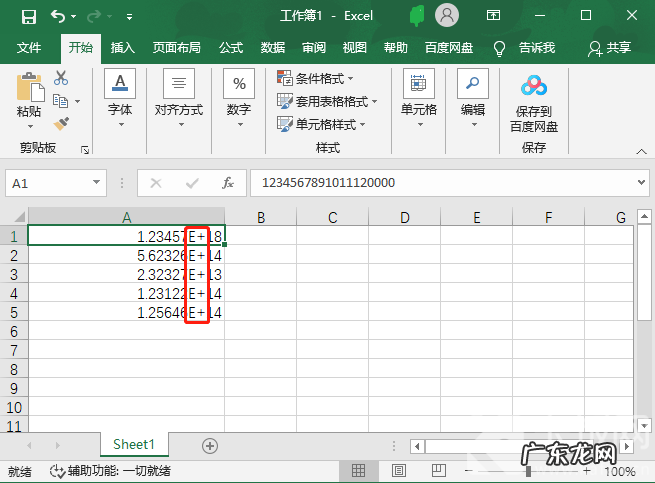This screenshot has height=483, width=655.
Task: Switch to the 视图 tab
Action: [x=355, y=48]
